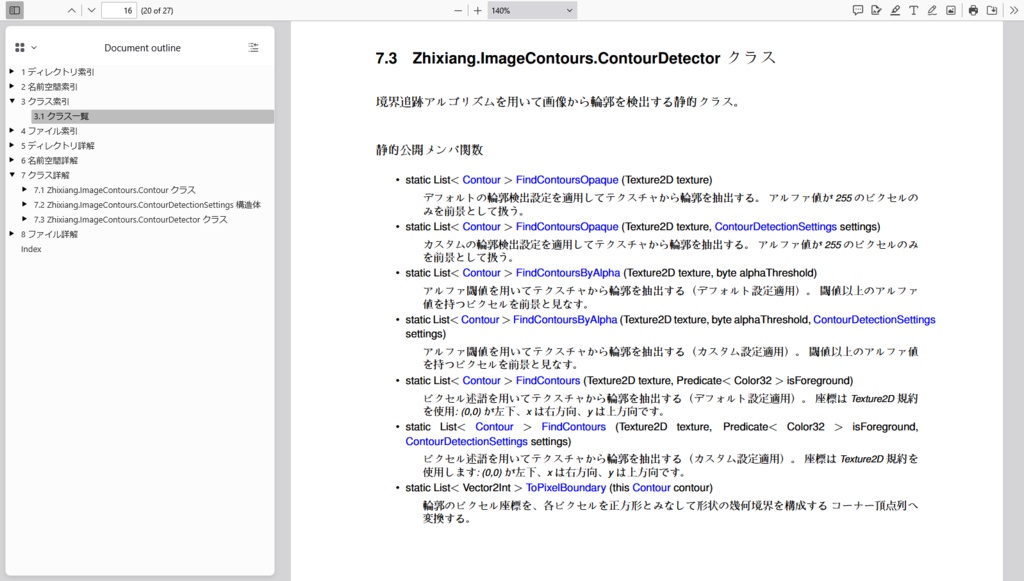Follow Contour link in 'this Contour contour'
This screenshot has height=581, width=1024.
(x=651, y=488)
